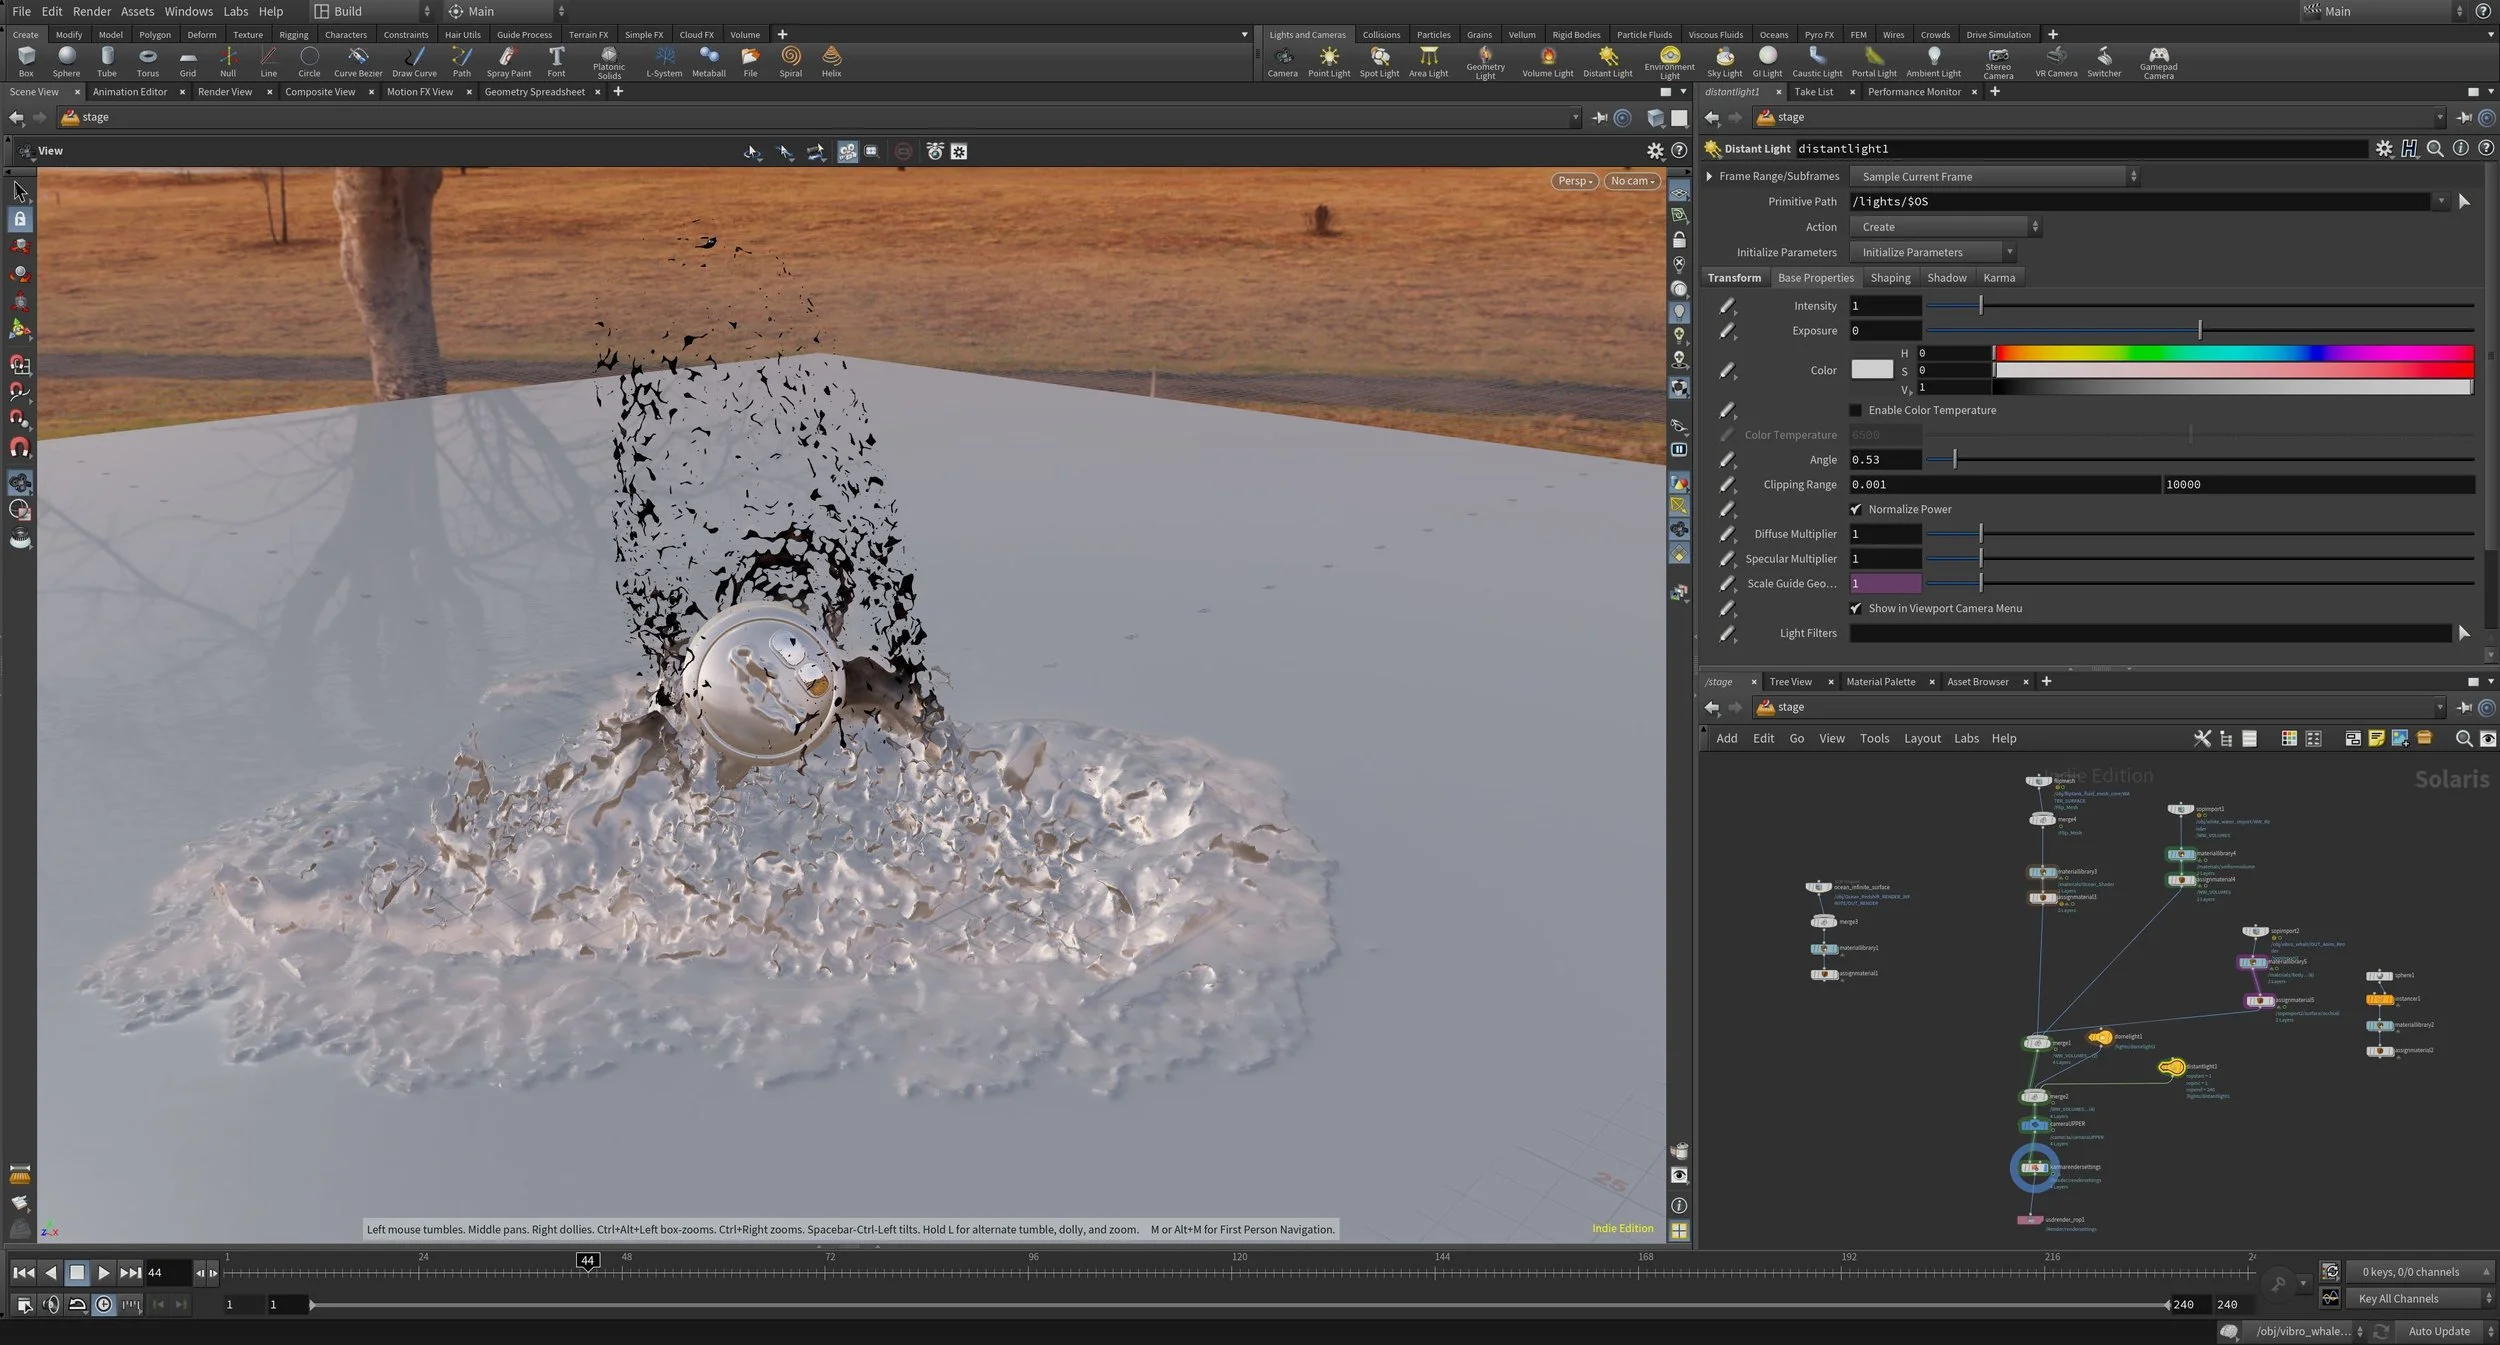Uncheck Normalize Power
The image size is (2500, 1345).
[x=1856, y=509]
